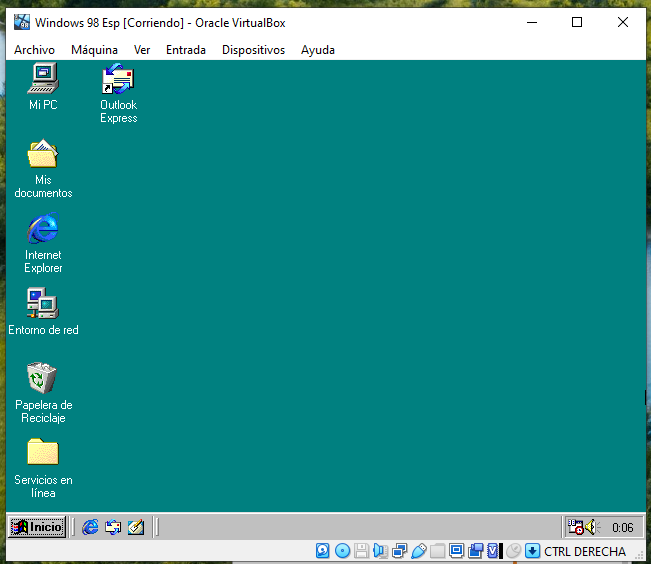Click the keyboard capture arrow icon

click(532, 551)
